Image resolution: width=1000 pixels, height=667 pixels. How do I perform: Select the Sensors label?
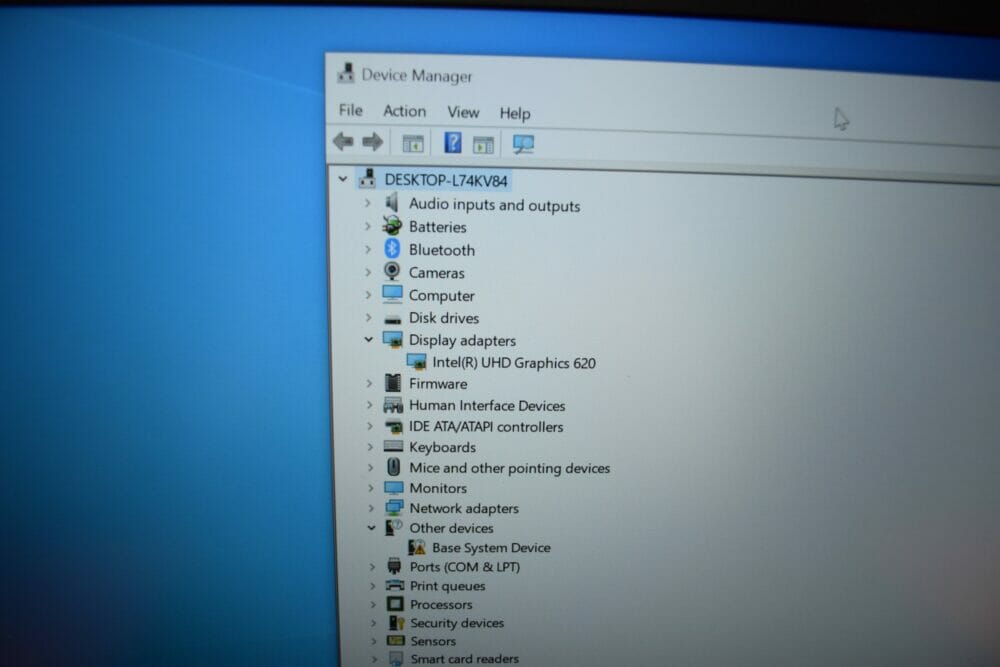(433, 641)
